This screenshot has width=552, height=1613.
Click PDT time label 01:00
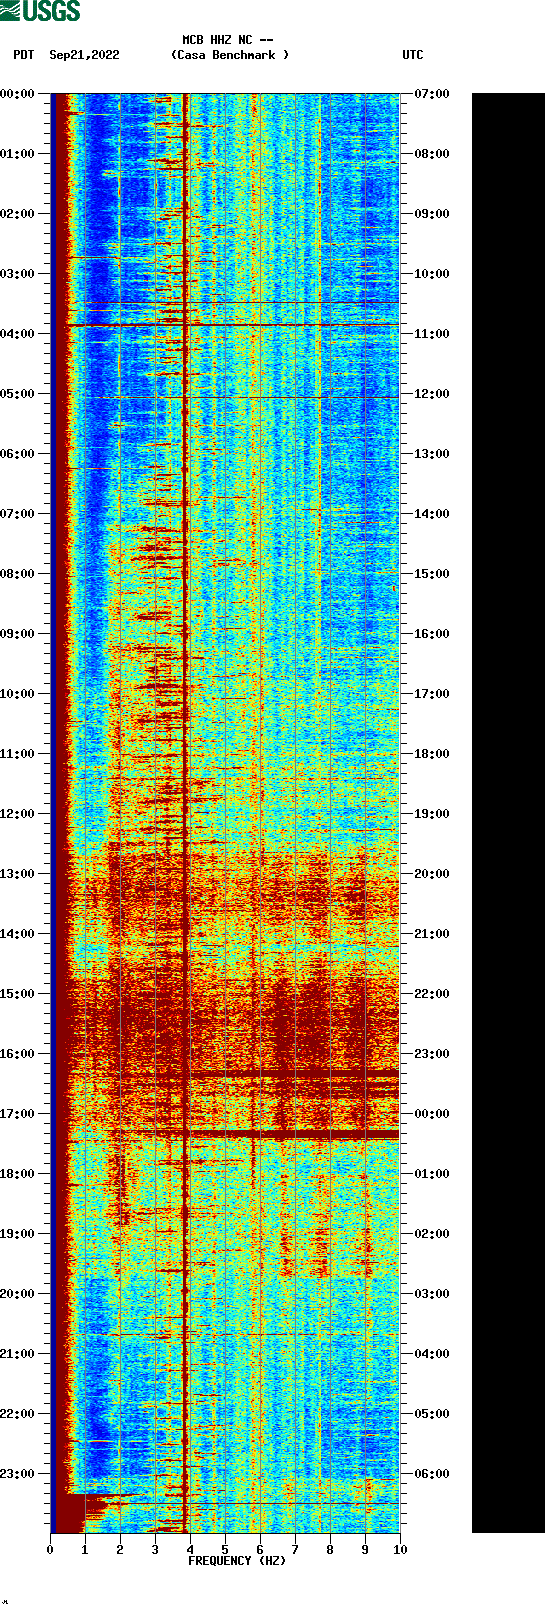[x=18, y=154]
